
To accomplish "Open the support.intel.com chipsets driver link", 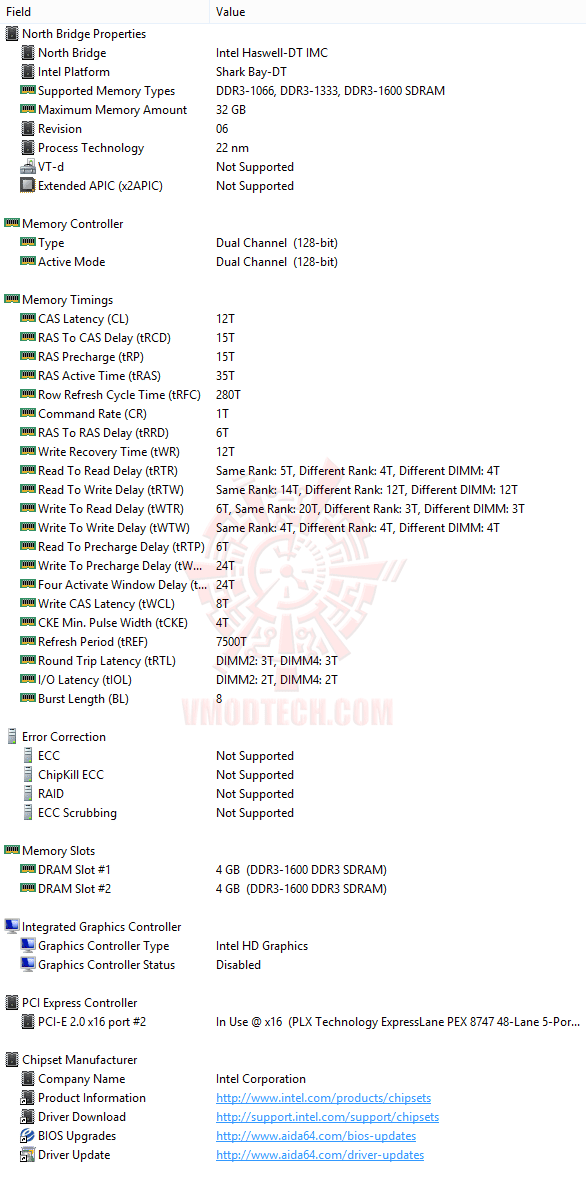I will coord(327,1116).
